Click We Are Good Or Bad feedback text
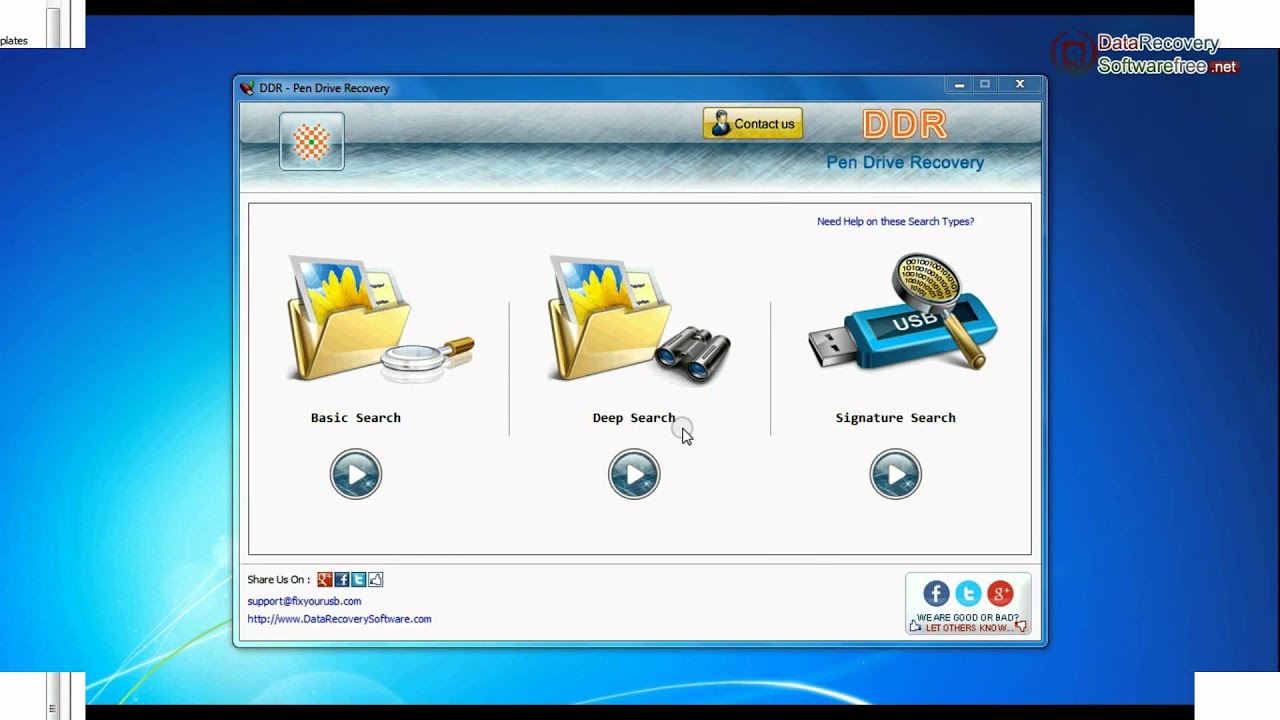 968,618
